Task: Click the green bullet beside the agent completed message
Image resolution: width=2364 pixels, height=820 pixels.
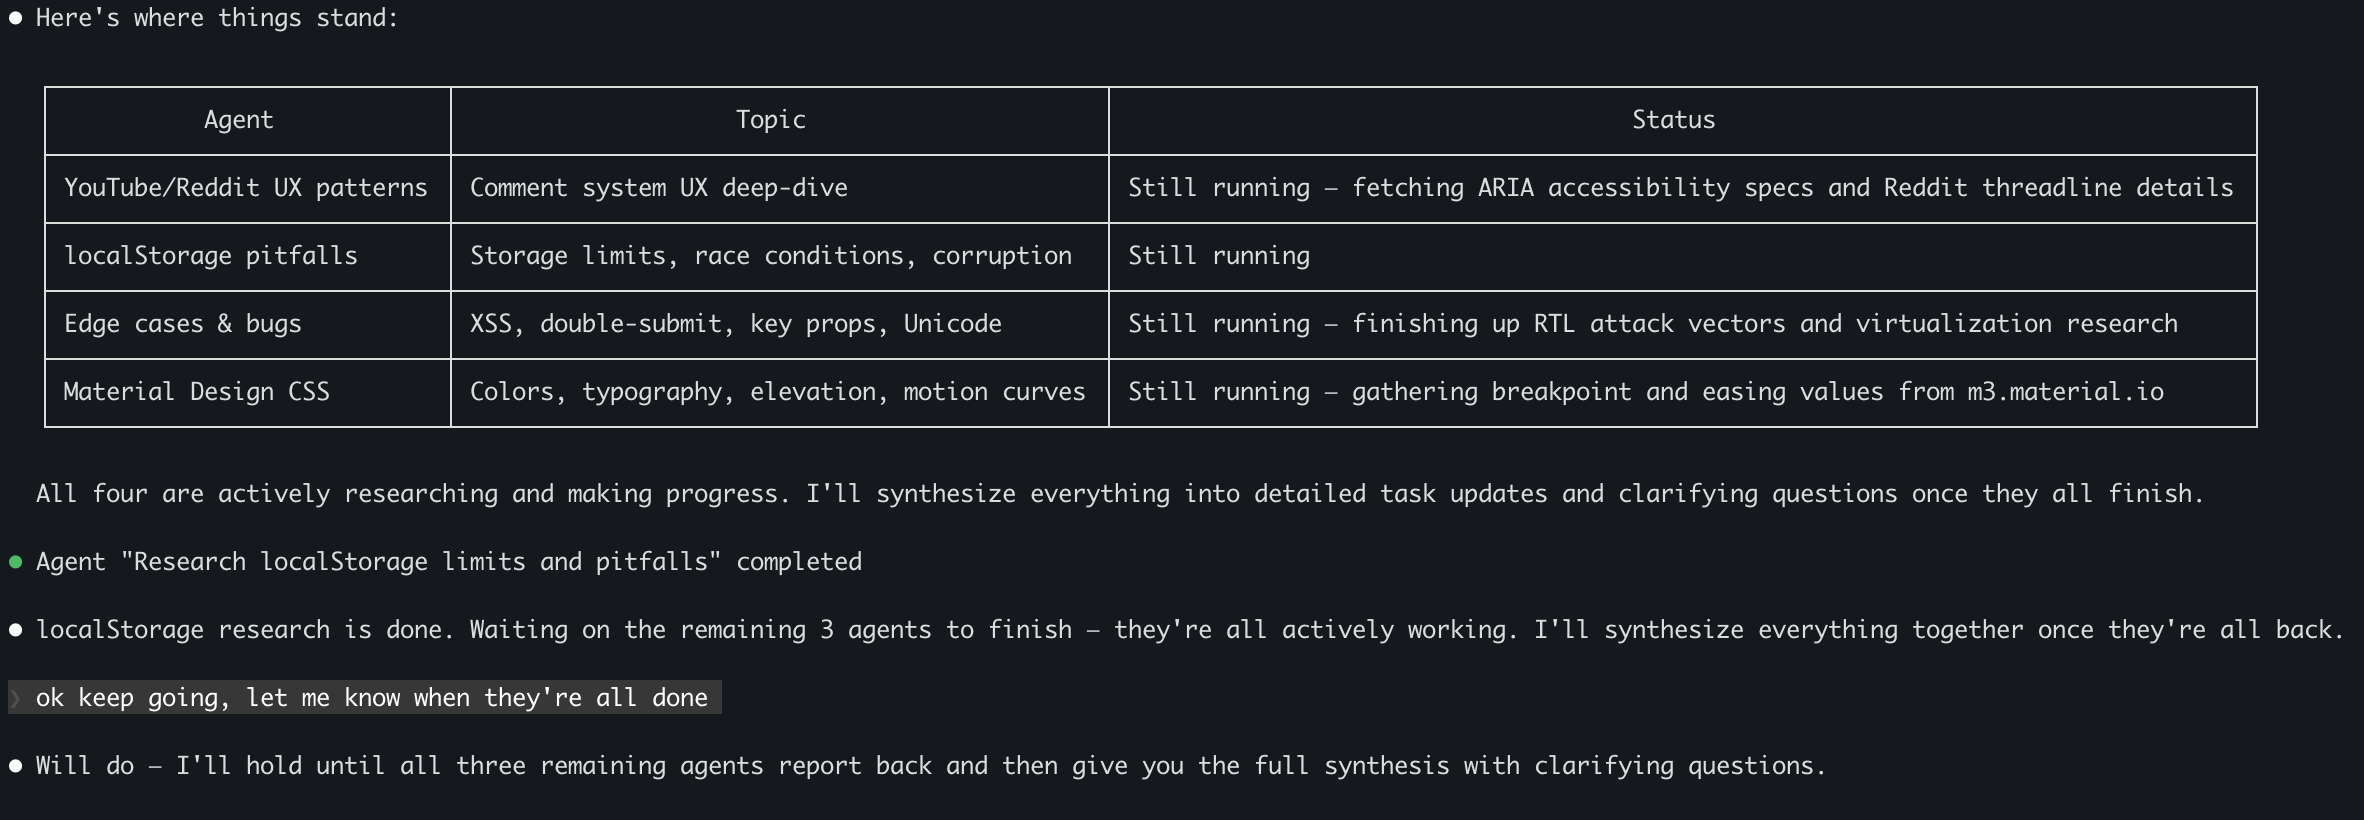Action: [x=16, y=562]
